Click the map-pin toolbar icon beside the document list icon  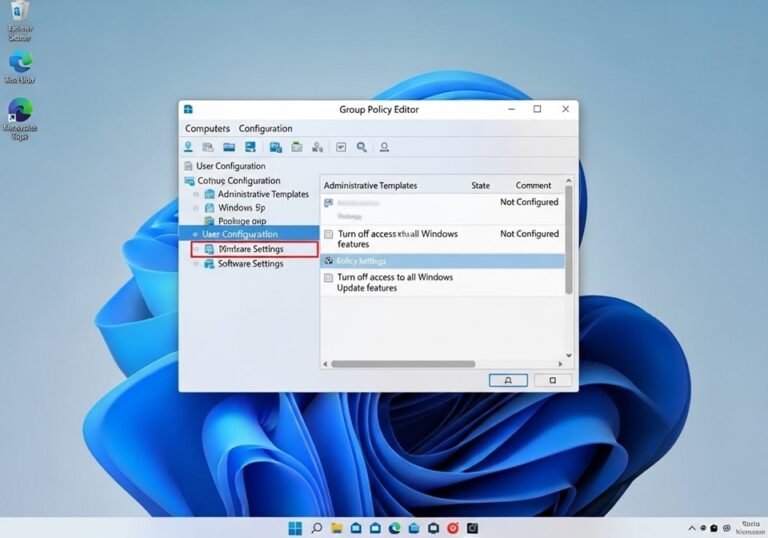(x=188, y=147)
